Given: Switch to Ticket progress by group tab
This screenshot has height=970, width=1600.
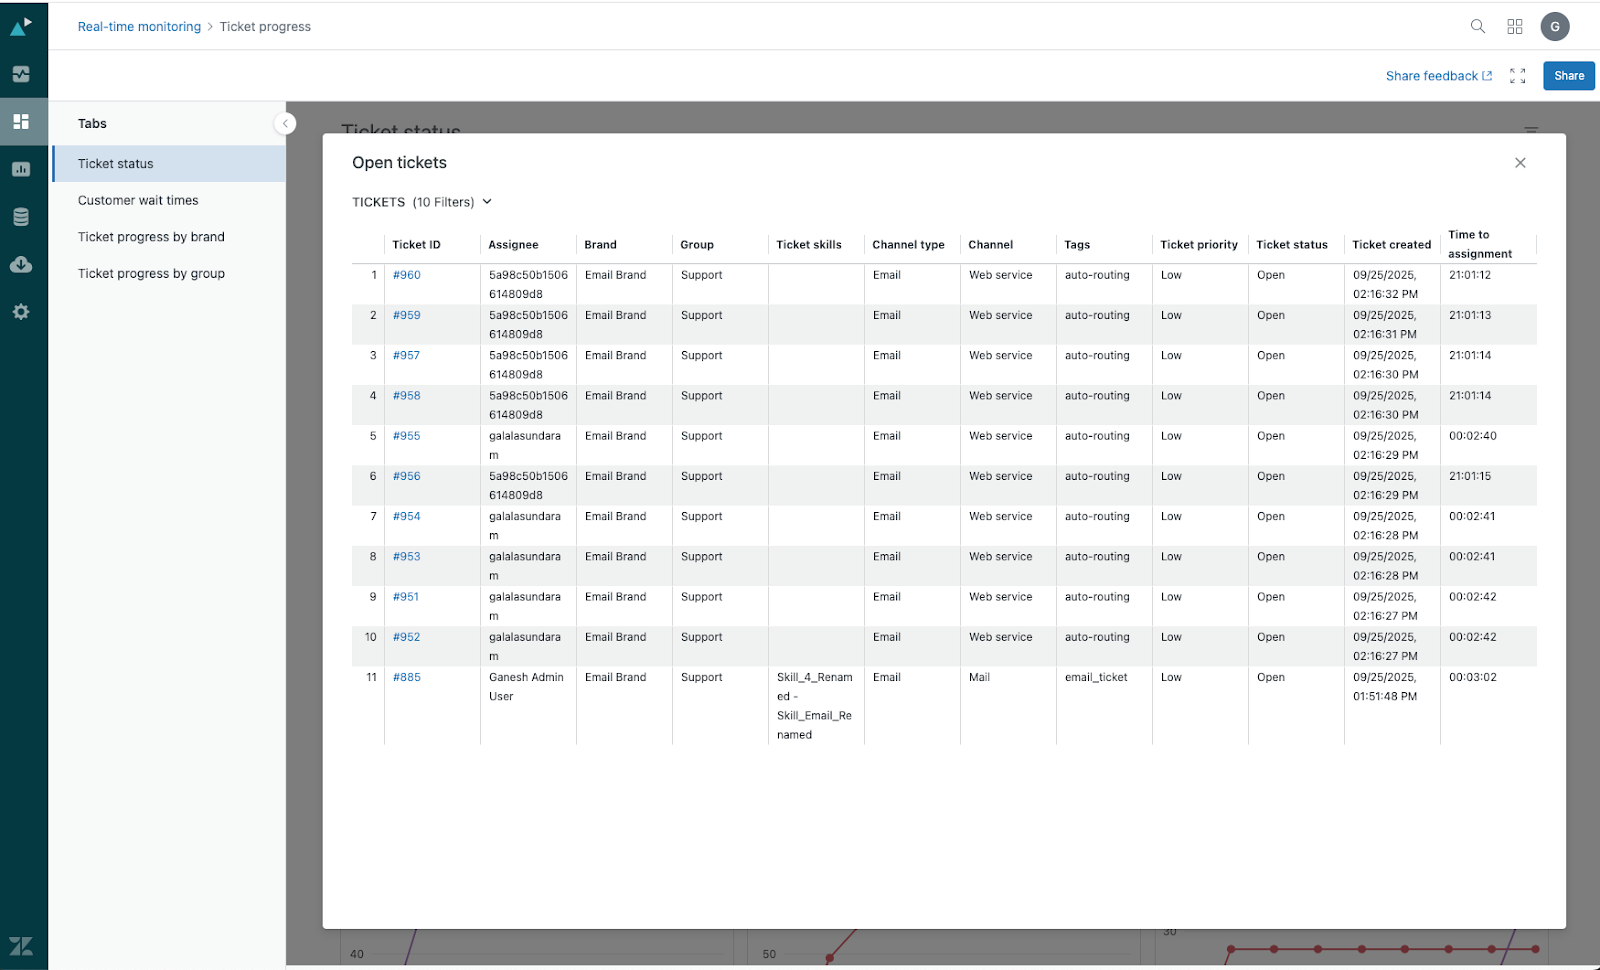Looking at the screenshot, I should [151, 273].
